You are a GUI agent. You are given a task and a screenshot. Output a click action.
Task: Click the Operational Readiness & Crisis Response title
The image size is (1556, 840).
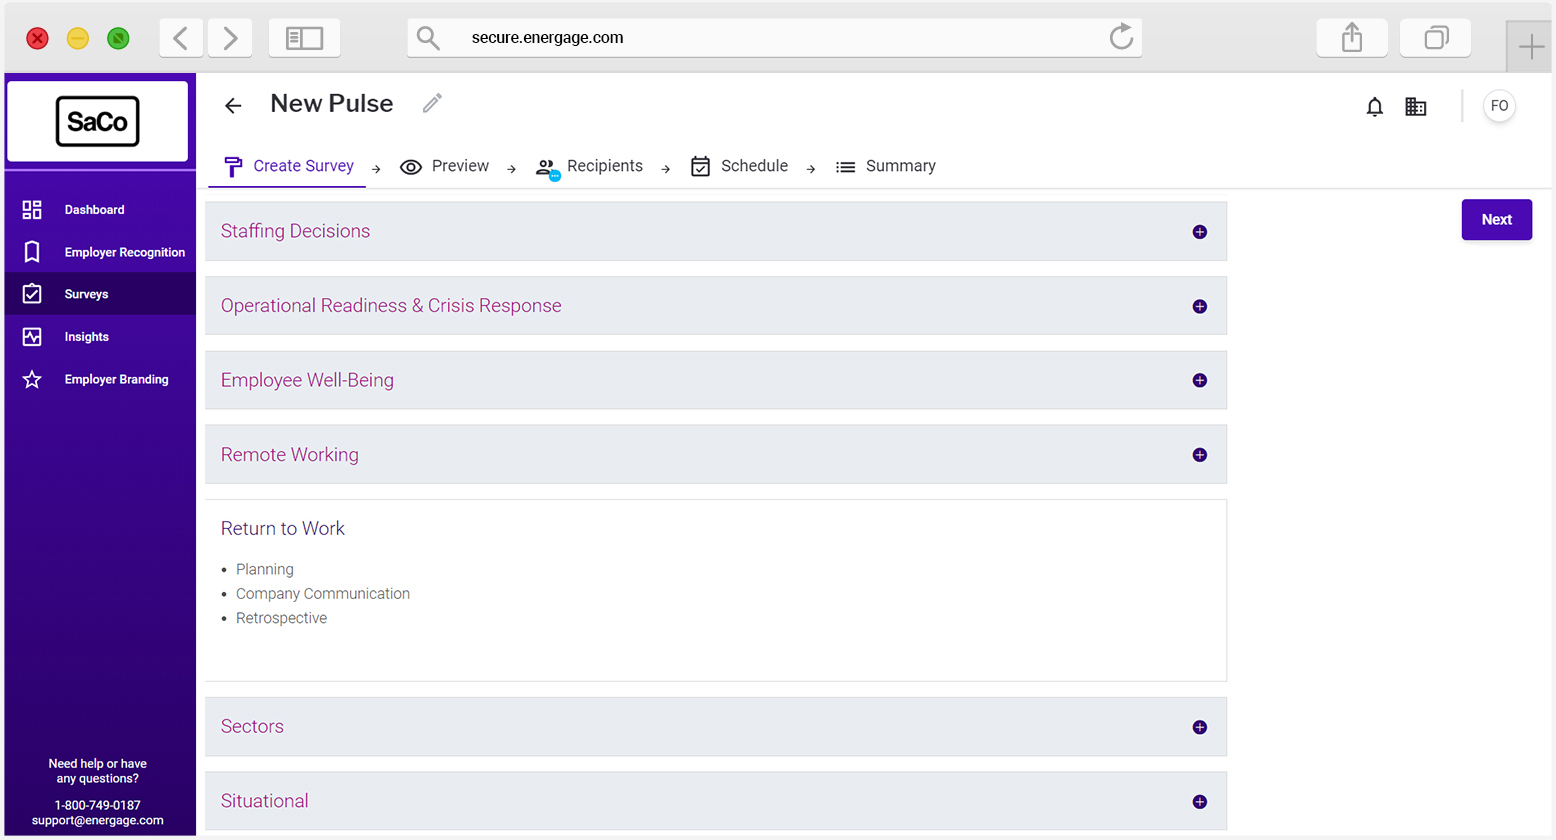click(x=391, y=306)
